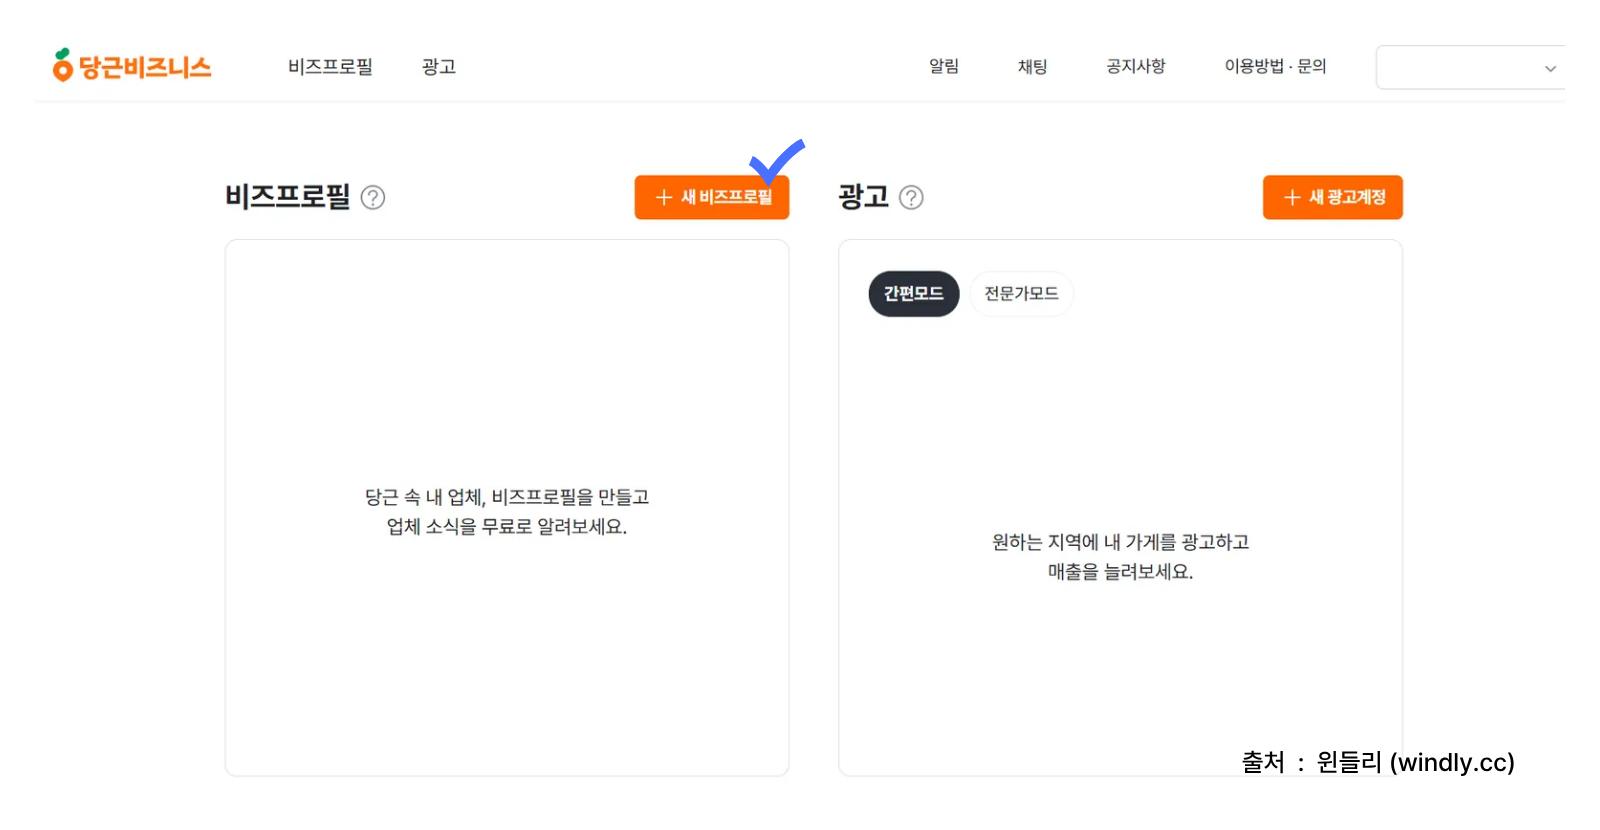Viewport: 1600px width, 830px height.
Task: Expand the account dropdown at top right
Action: click(x=1549, y=67)
